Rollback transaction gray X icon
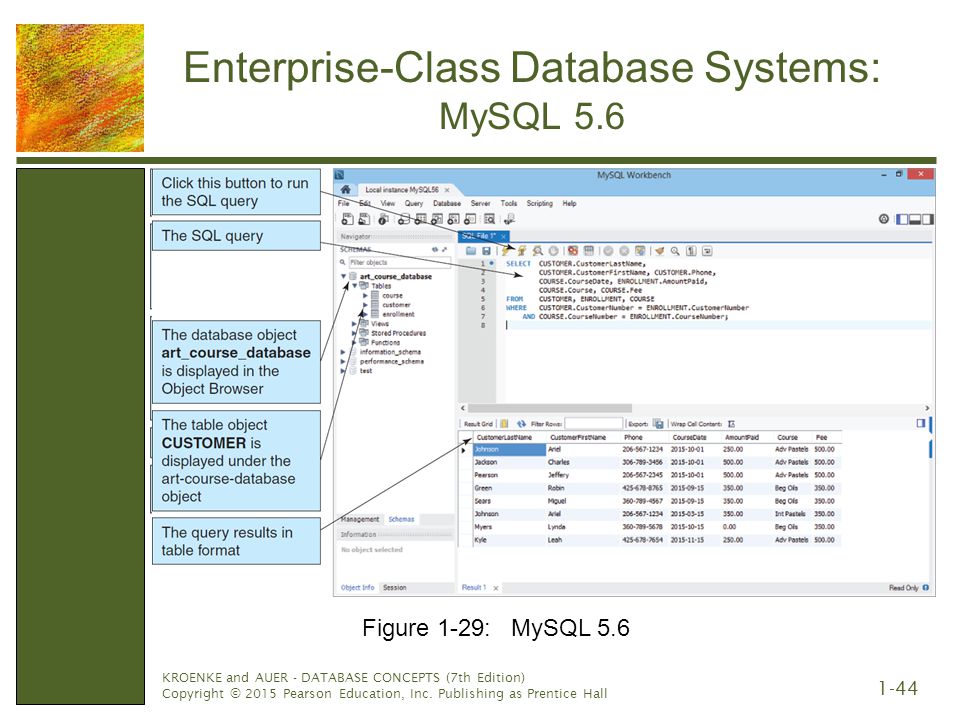The width and height of the screenshot is (960, 720). 624,251
